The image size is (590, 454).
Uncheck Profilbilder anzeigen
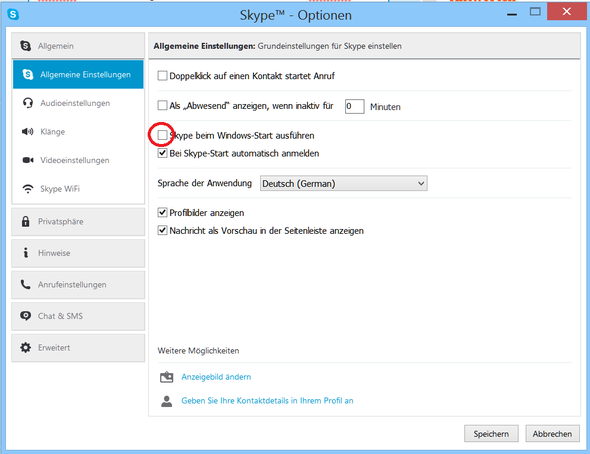pos(162,213)
